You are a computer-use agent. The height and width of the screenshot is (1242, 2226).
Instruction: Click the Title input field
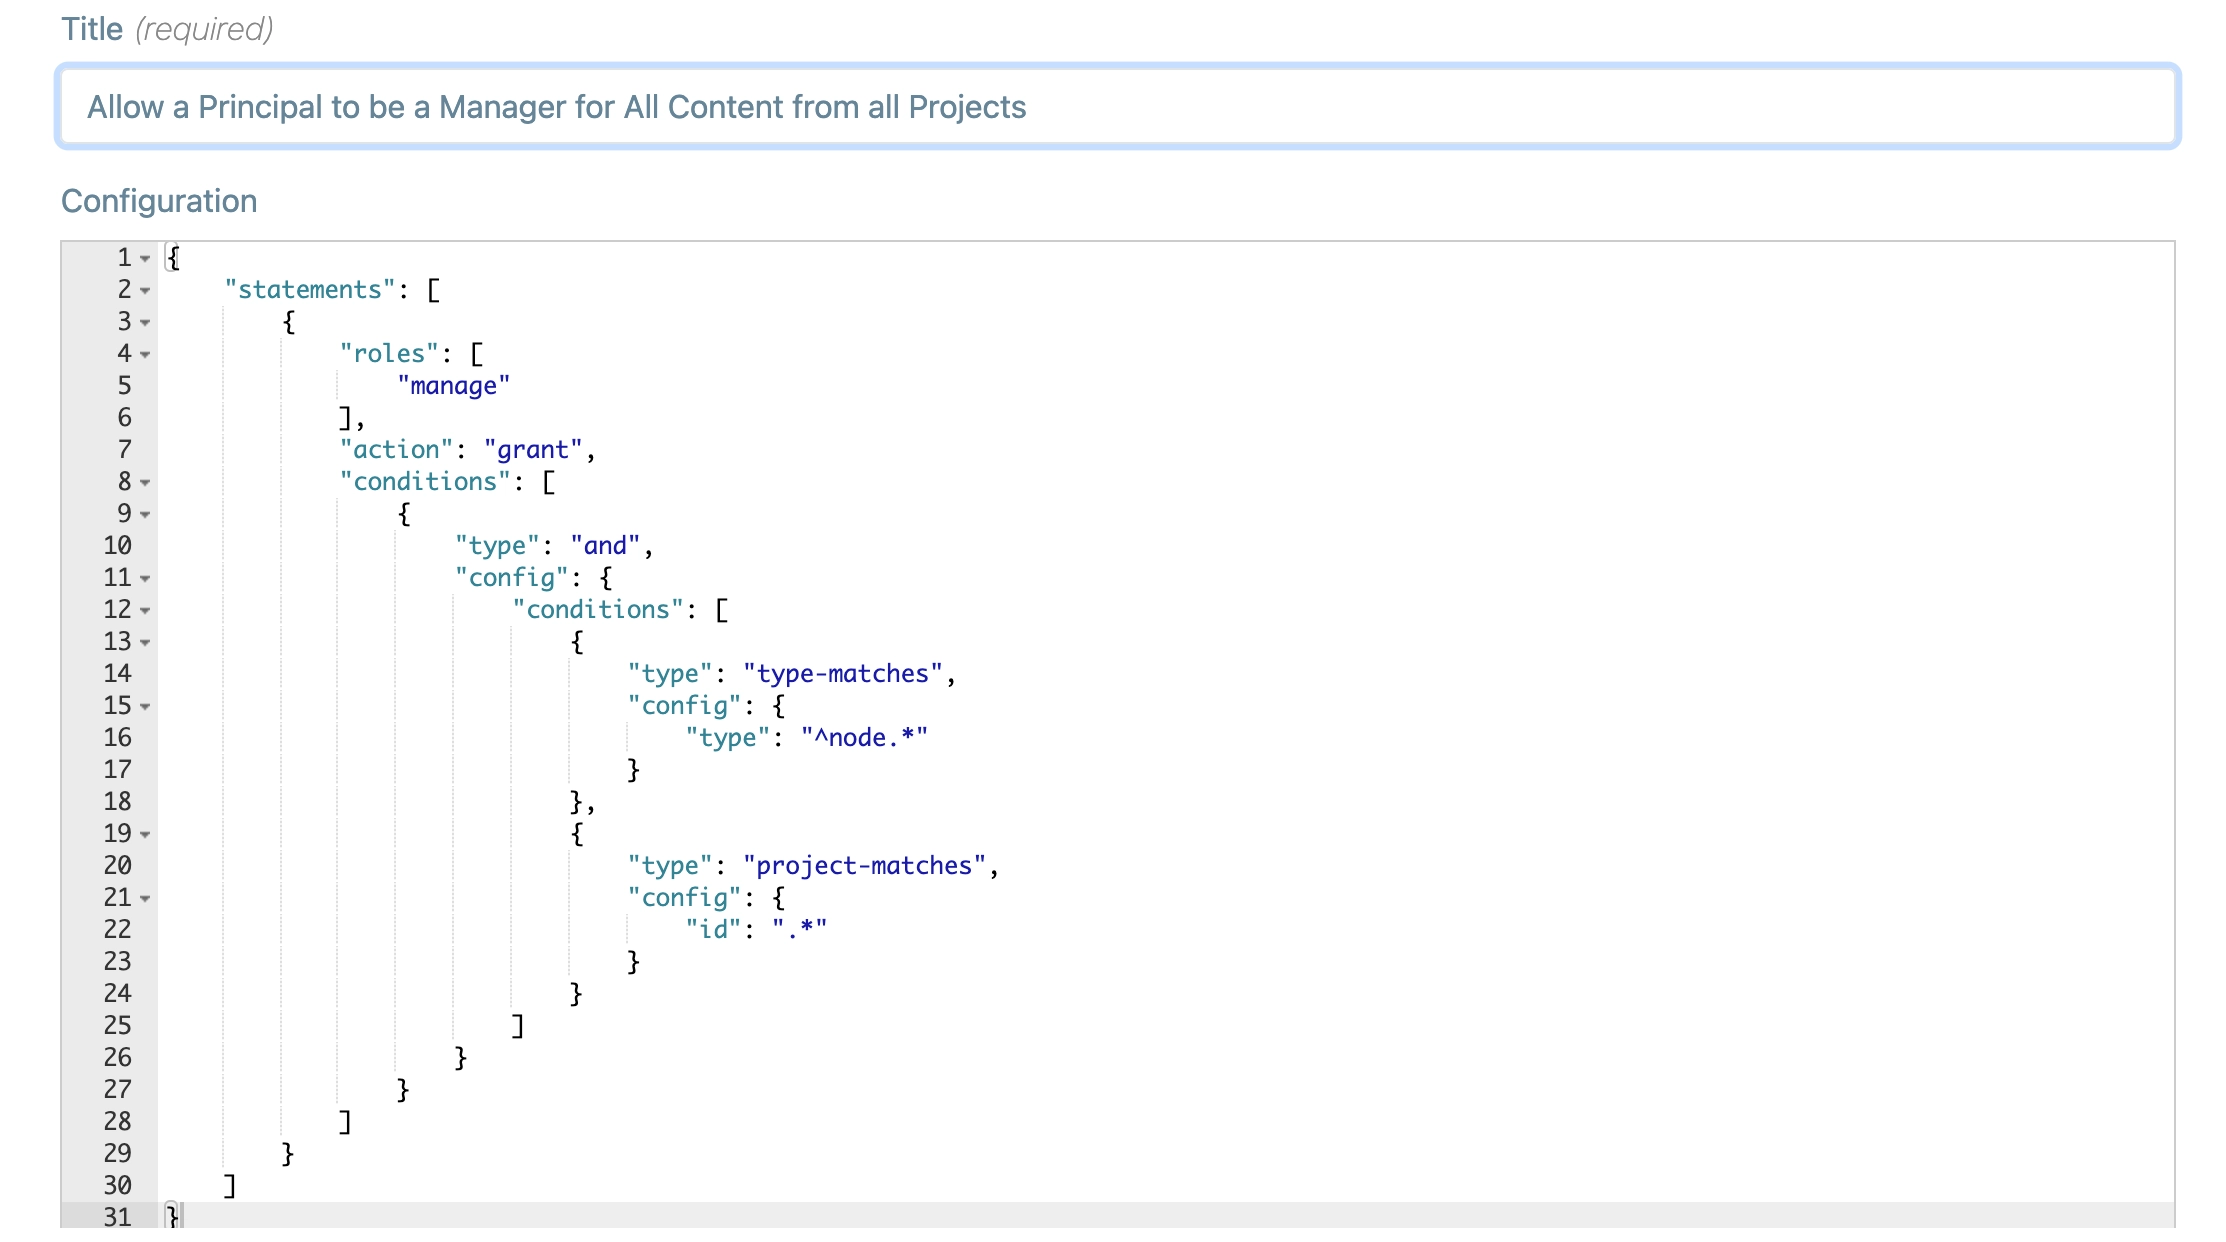point(1117,107)
